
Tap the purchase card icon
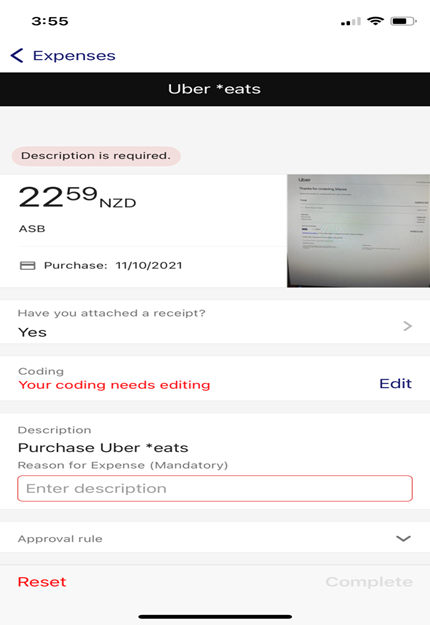(x=27, y=265)
